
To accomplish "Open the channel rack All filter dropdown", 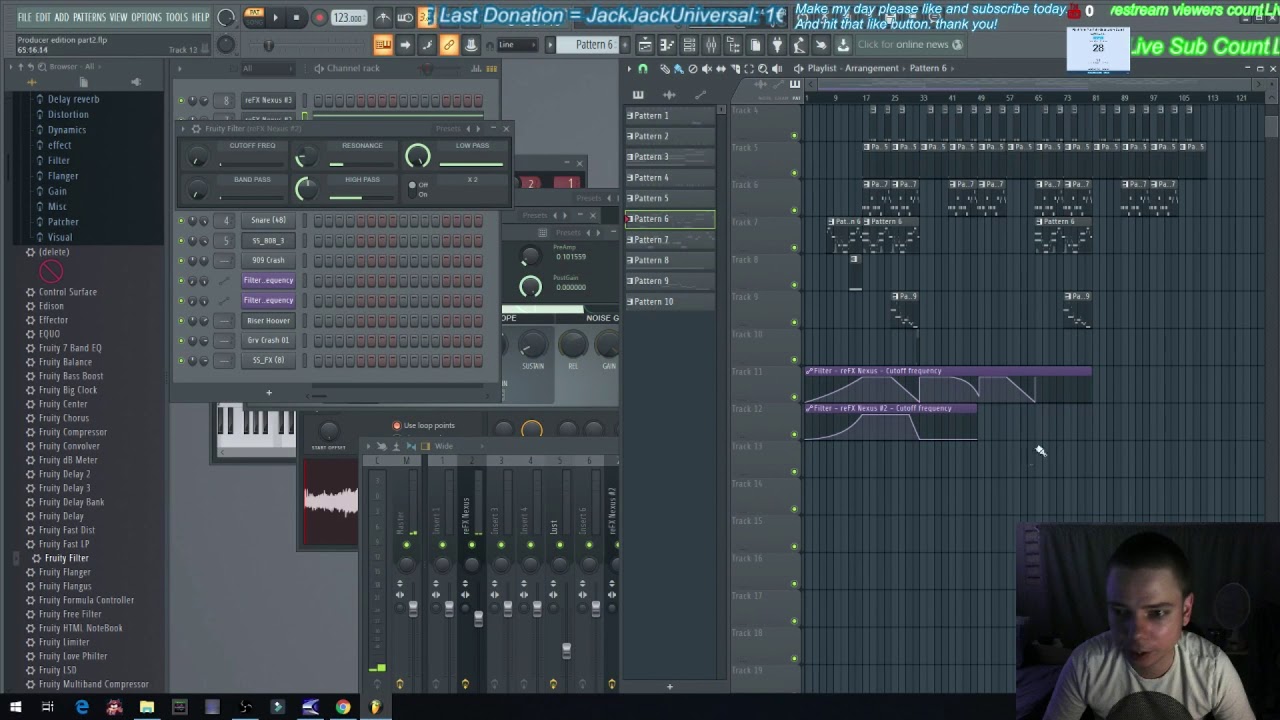I will point(269,68).
